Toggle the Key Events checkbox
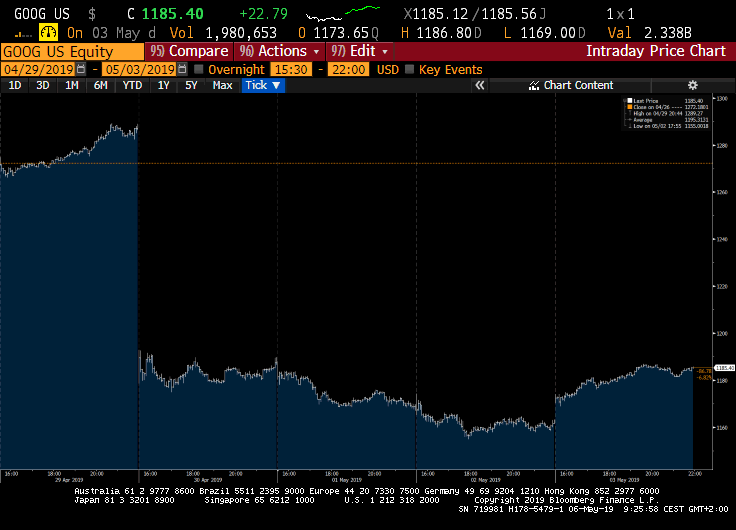Image resolution: width=736 pixels, height=530 pixels. (409, 69)
